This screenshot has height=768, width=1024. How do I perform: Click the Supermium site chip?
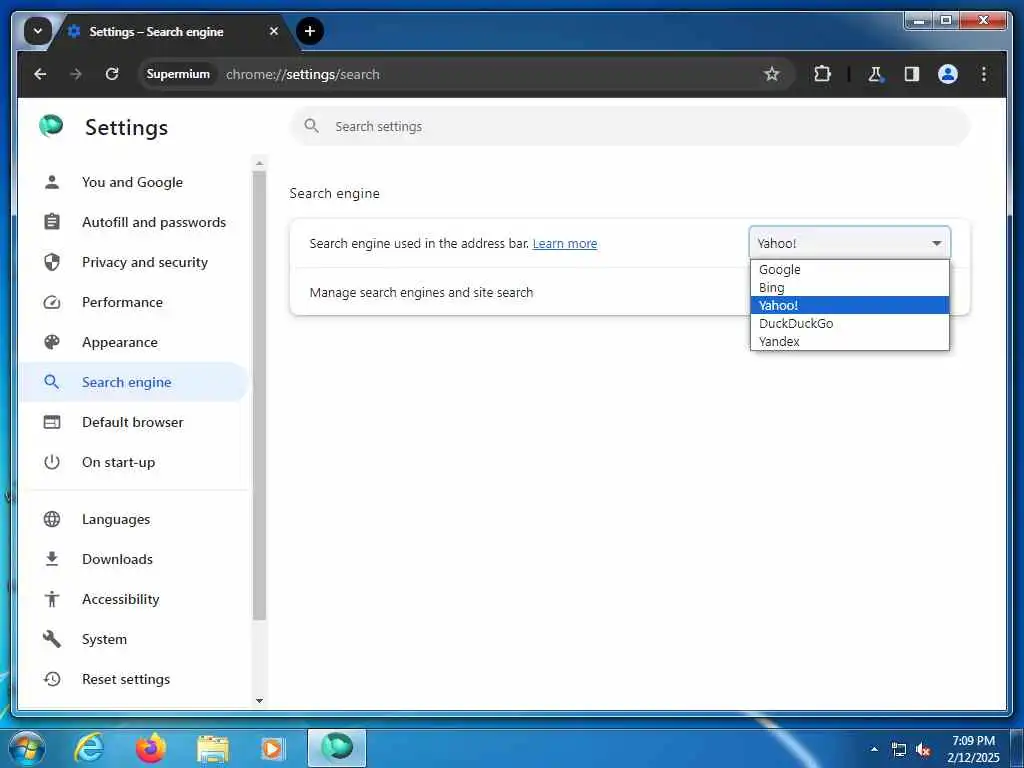[178, 74]
